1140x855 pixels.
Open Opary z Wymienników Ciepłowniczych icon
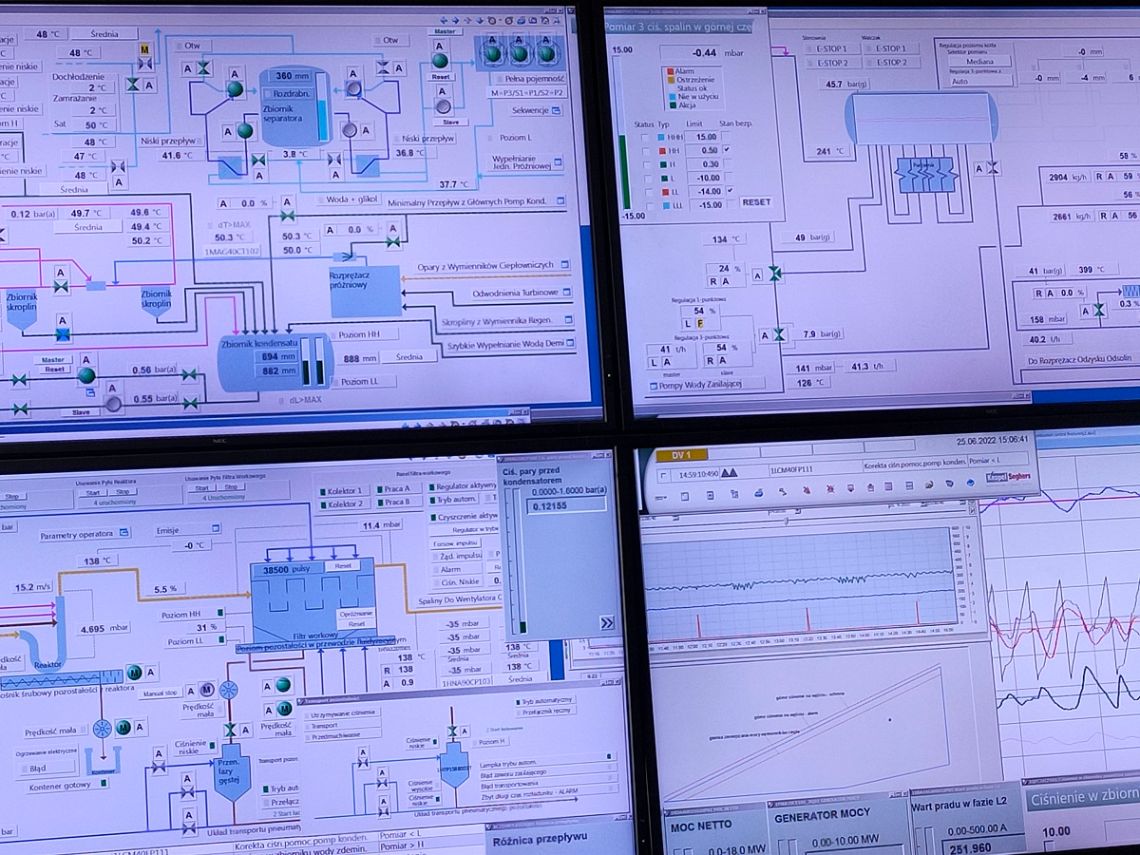coord(565,265)
